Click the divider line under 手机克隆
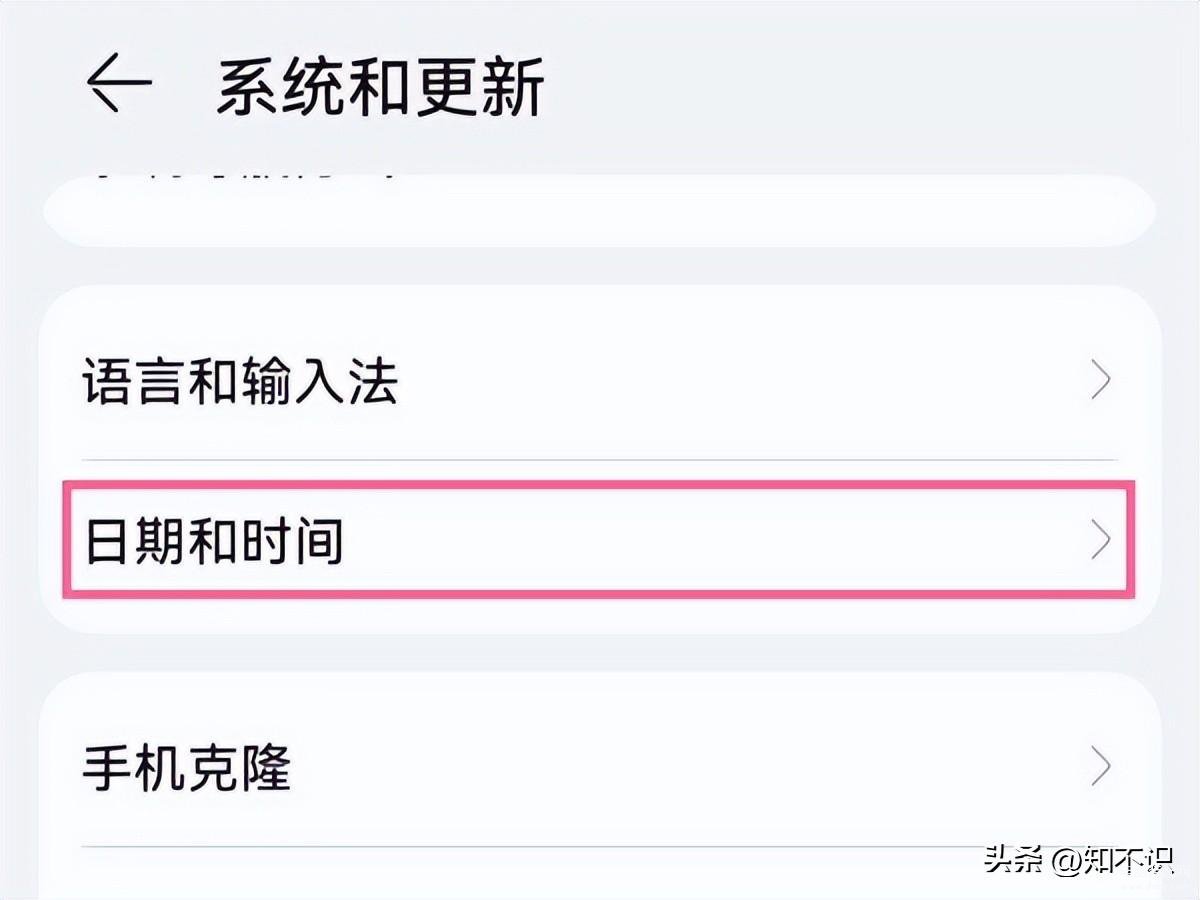 pyautogui.click(x=598, y=847)
